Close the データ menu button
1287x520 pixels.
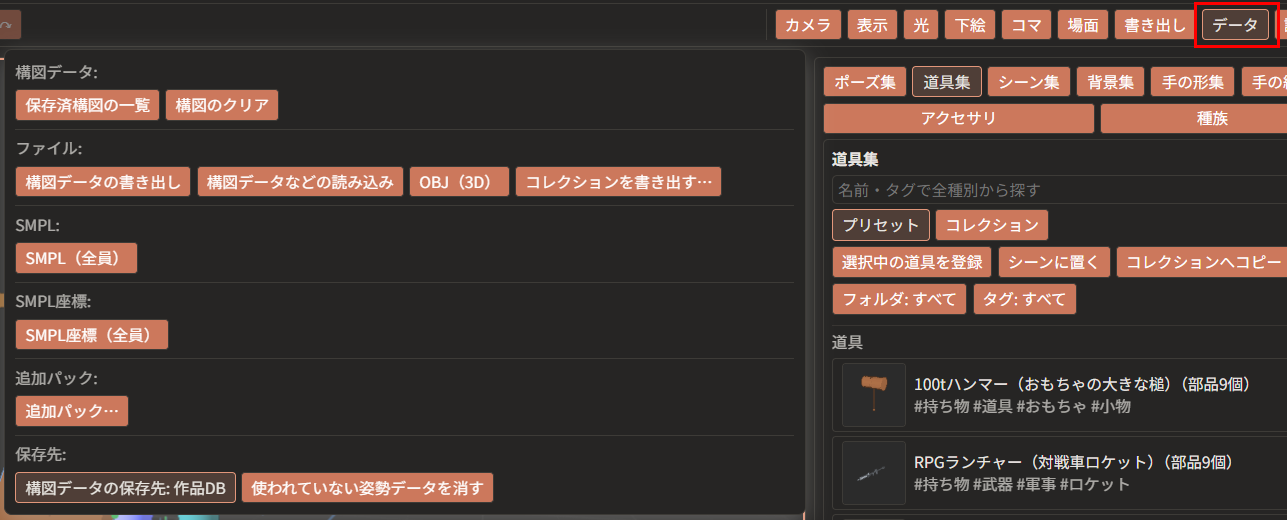click(1235, 25)
